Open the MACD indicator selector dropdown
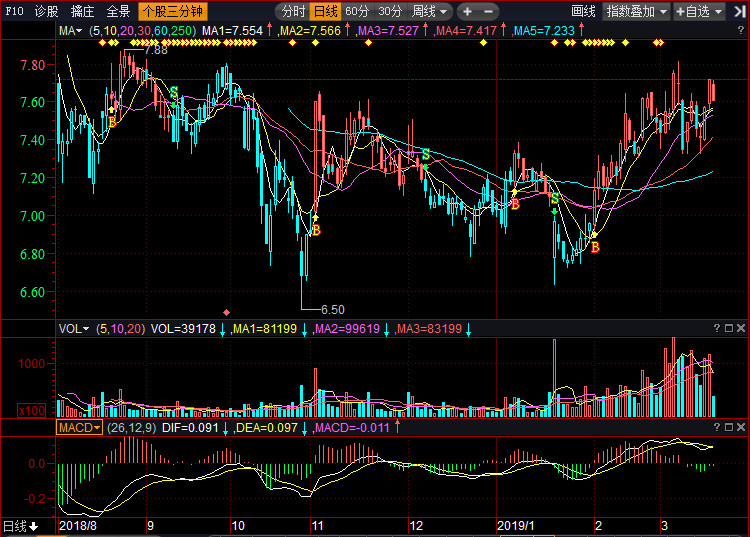750x537 pixels. pos(79,427)
